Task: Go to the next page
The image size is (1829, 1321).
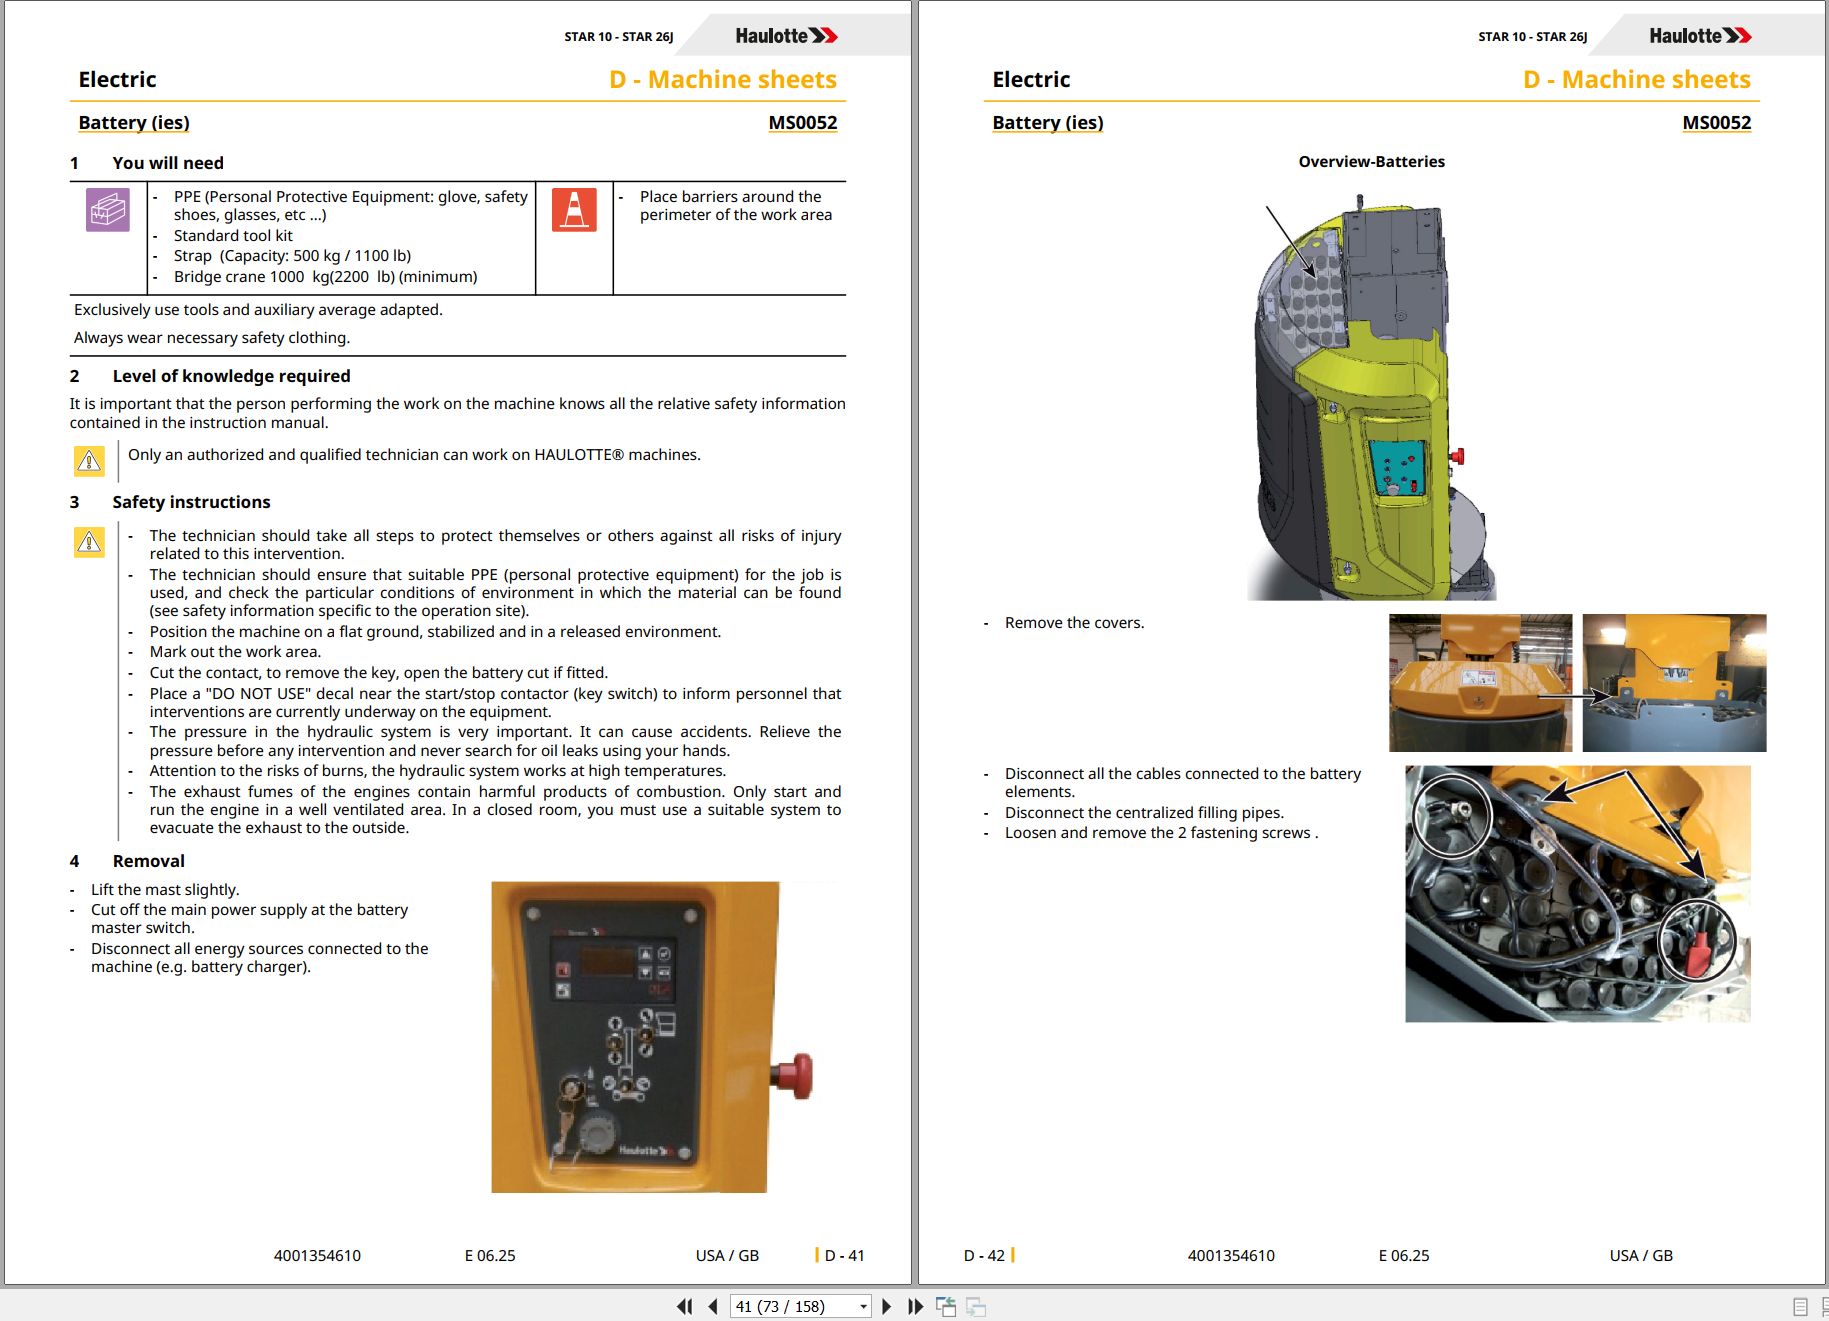Action: pyautogui.click(x=886, y=1306)
